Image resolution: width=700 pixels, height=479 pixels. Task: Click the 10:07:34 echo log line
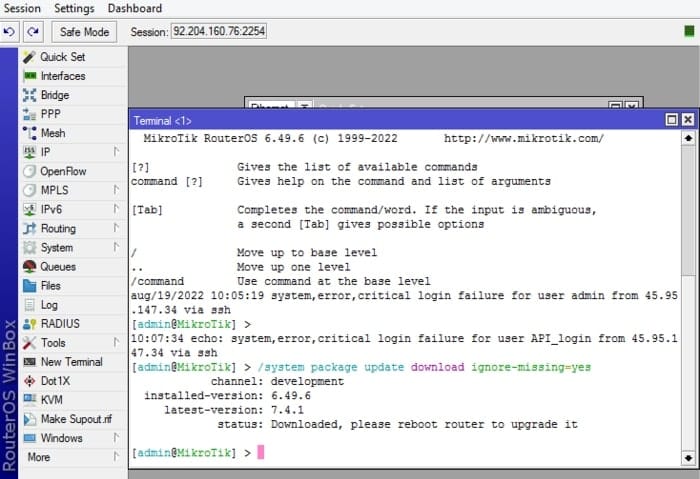pyautogui.click(x=404, y=346)
